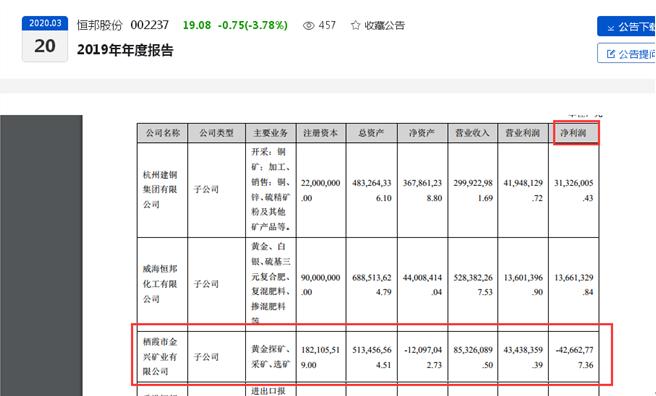Click net profit 13,661,329.84

(574, 285)
